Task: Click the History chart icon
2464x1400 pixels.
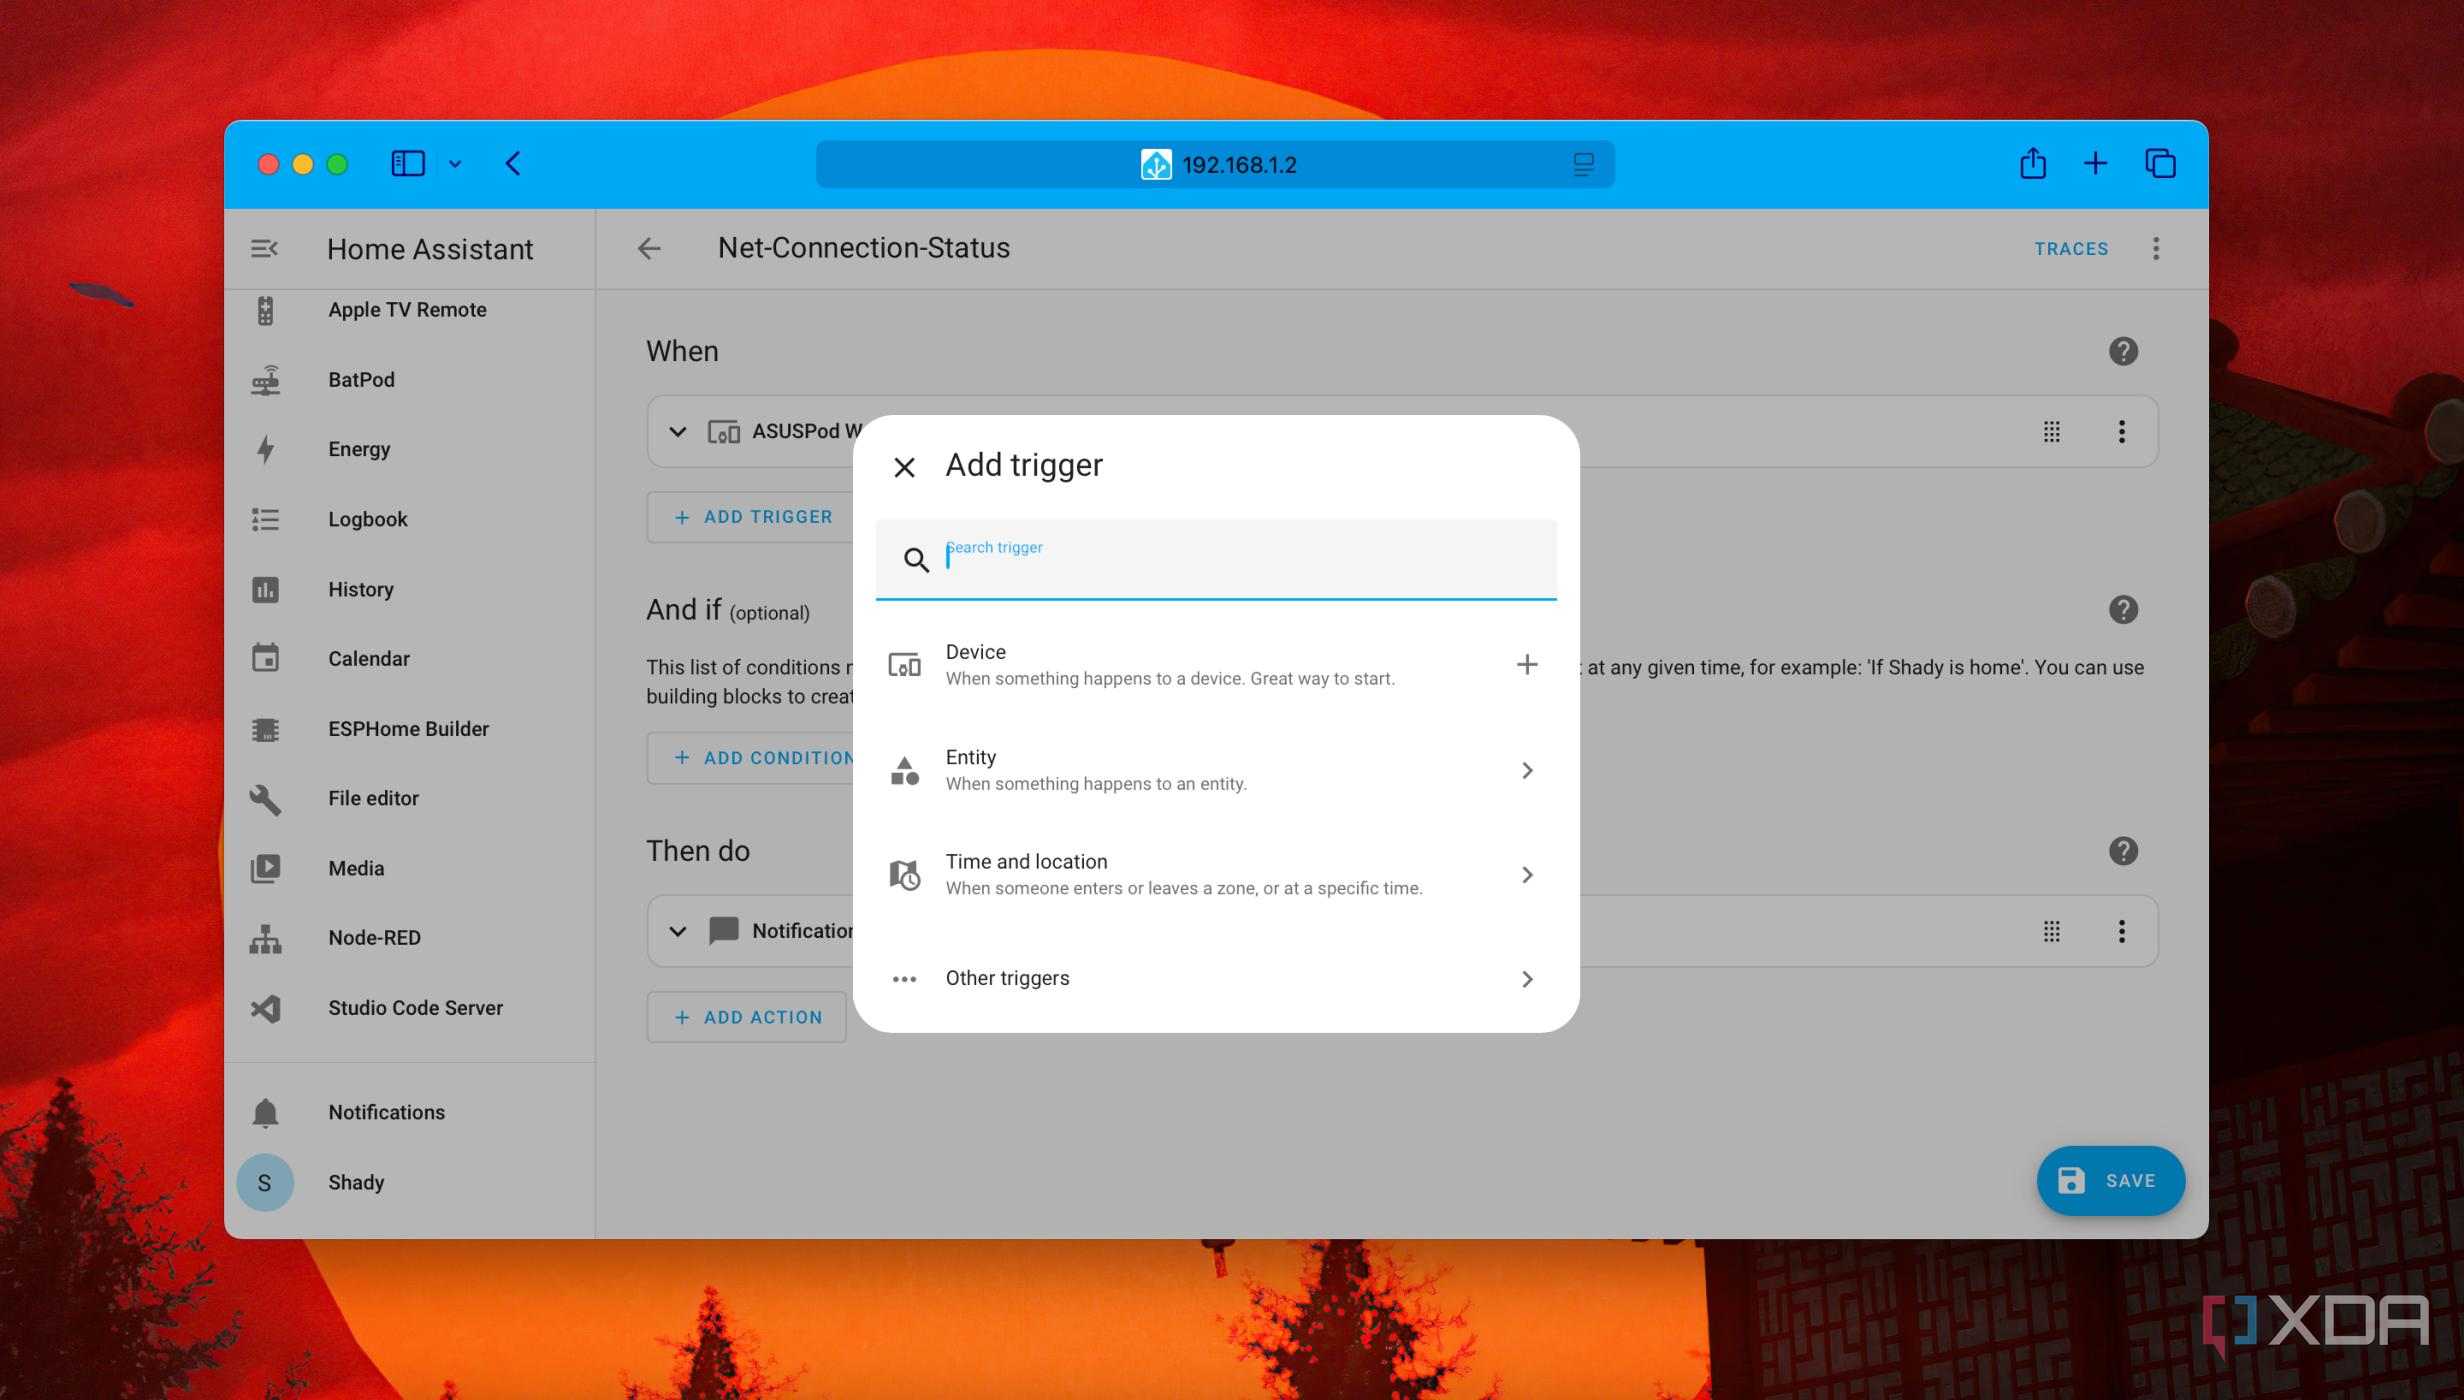Action: [x=265, y=590]
